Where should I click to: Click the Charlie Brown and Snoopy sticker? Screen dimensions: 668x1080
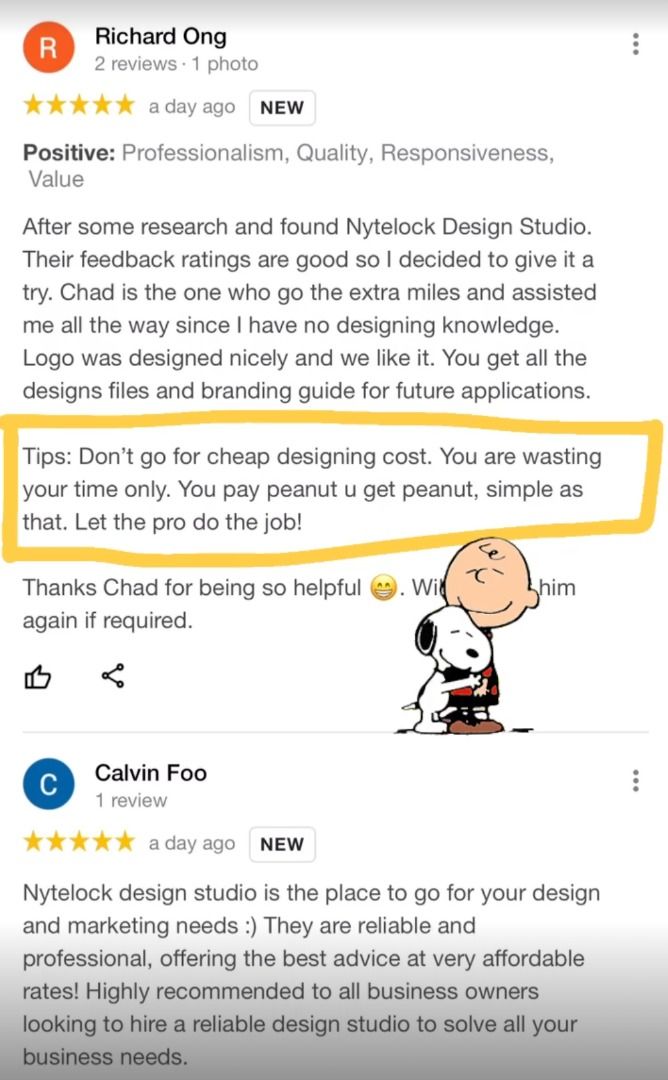click(x=470, y=636)
